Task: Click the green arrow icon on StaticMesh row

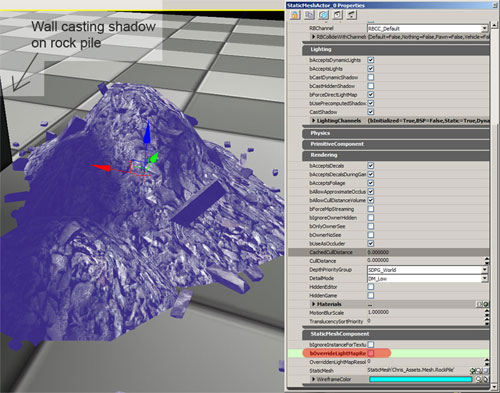Action: [x=473, y=371]
